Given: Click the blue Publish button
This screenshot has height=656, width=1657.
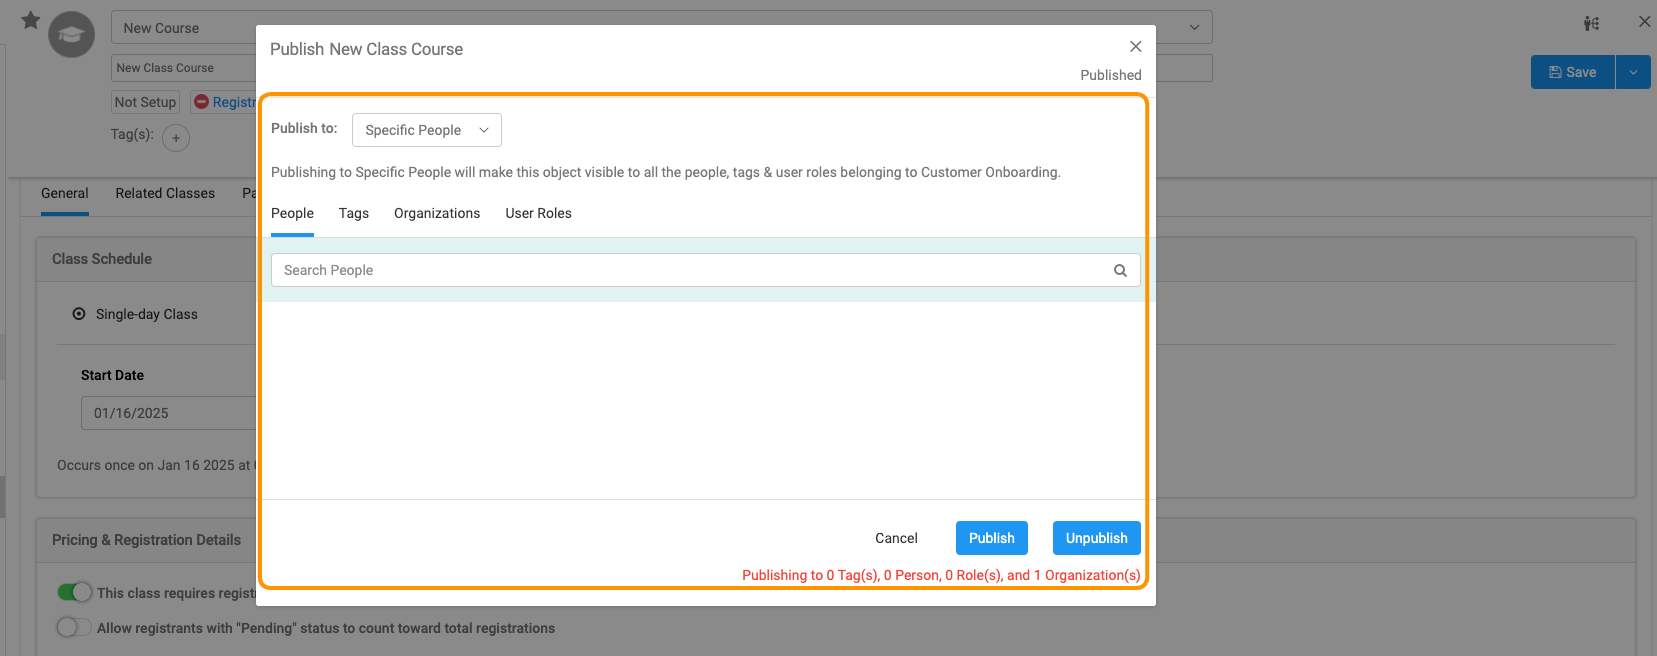Looking at the screenshot, I should [x=992, y=538].
